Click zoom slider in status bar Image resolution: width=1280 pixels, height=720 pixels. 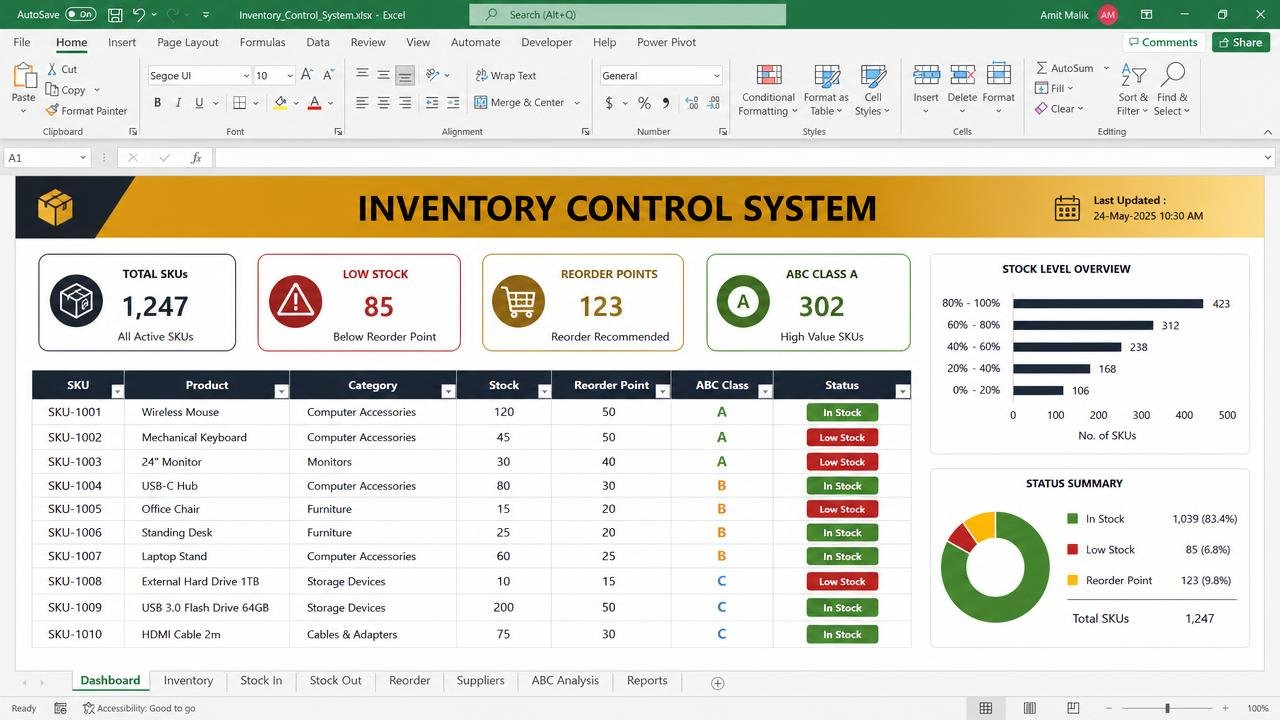pyautogui.click(x=1167, y=708)
